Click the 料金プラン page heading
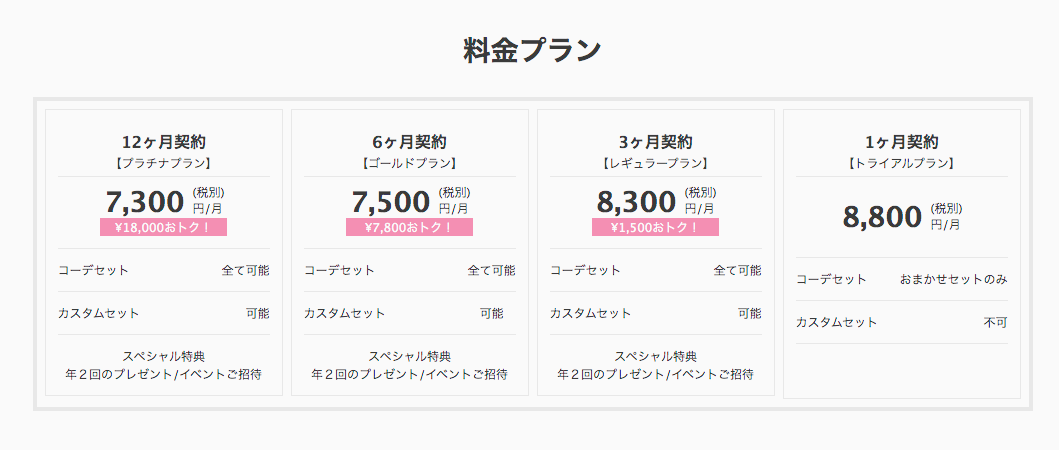Screen dimensions: 1059x450 click(x=532, y=51)
